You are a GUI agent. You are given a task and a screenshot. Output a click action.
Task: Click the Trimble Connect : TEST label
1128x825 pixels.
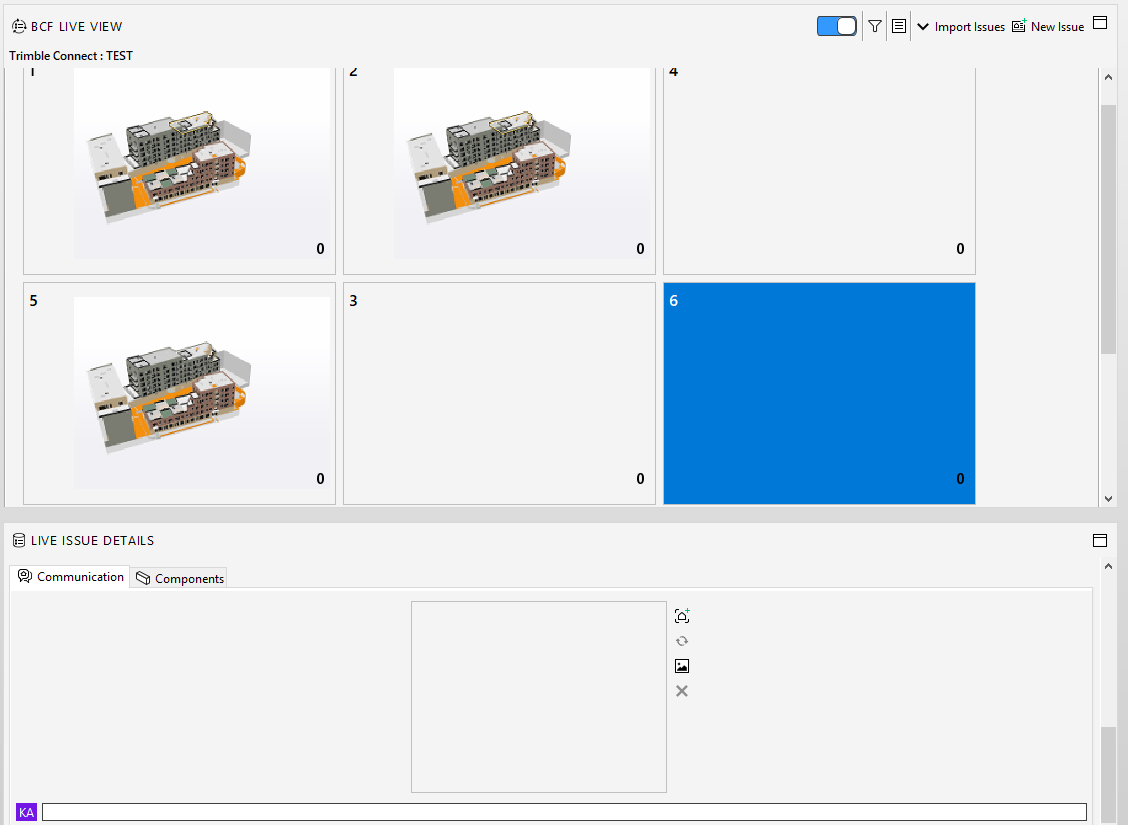click(71, 55)
